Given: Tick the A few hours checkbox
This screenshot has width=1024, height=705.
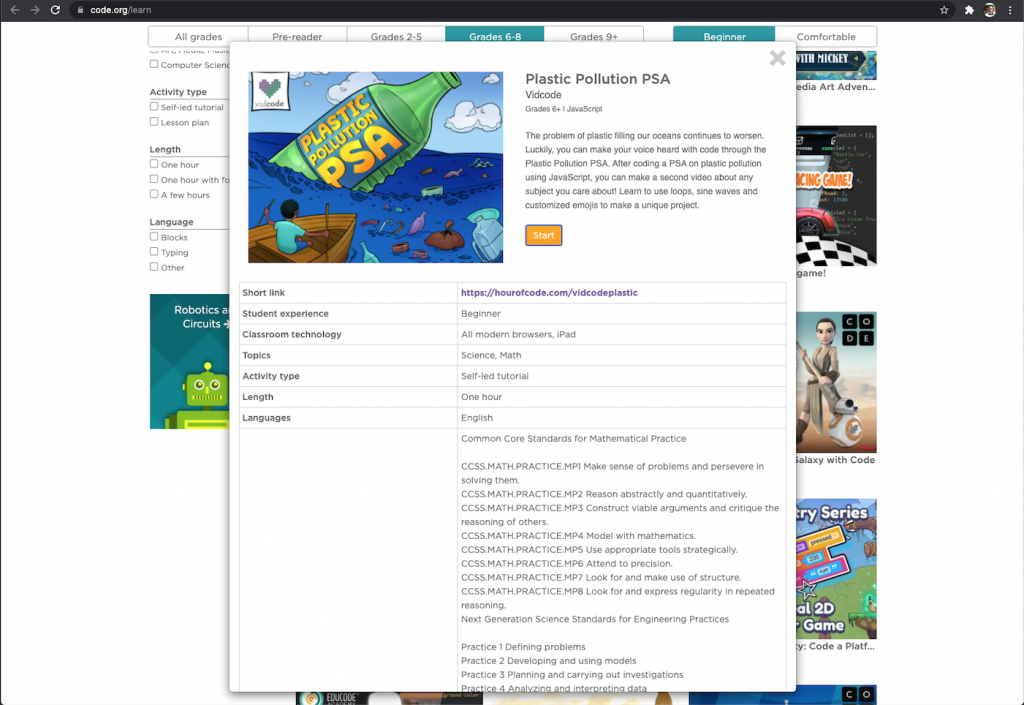Looking at the screenshot, I should [x=154, y=194].
